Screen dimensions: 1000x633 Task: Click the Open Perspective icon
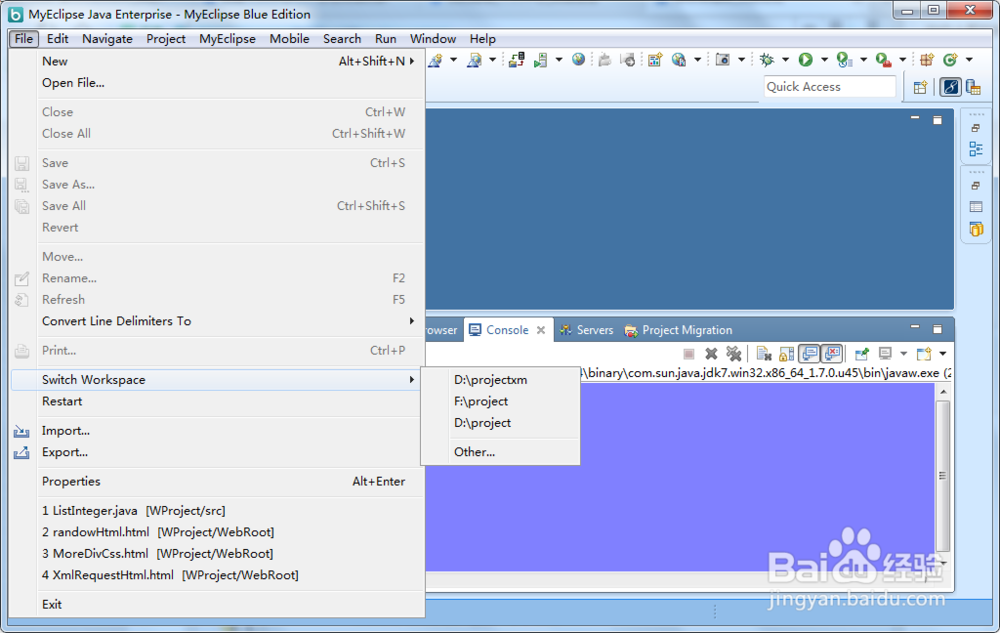(x=920, y=87)
